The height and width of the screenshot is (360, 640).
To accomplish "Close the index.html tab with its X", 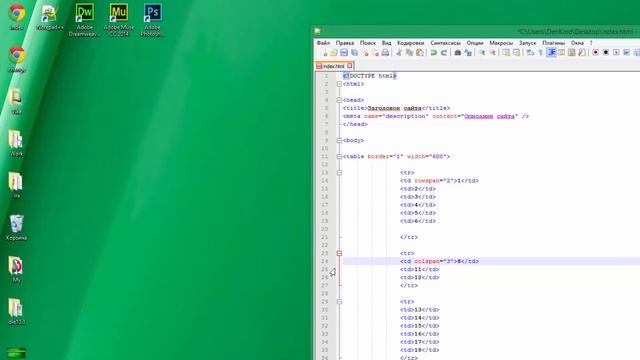I will [350, 66].
